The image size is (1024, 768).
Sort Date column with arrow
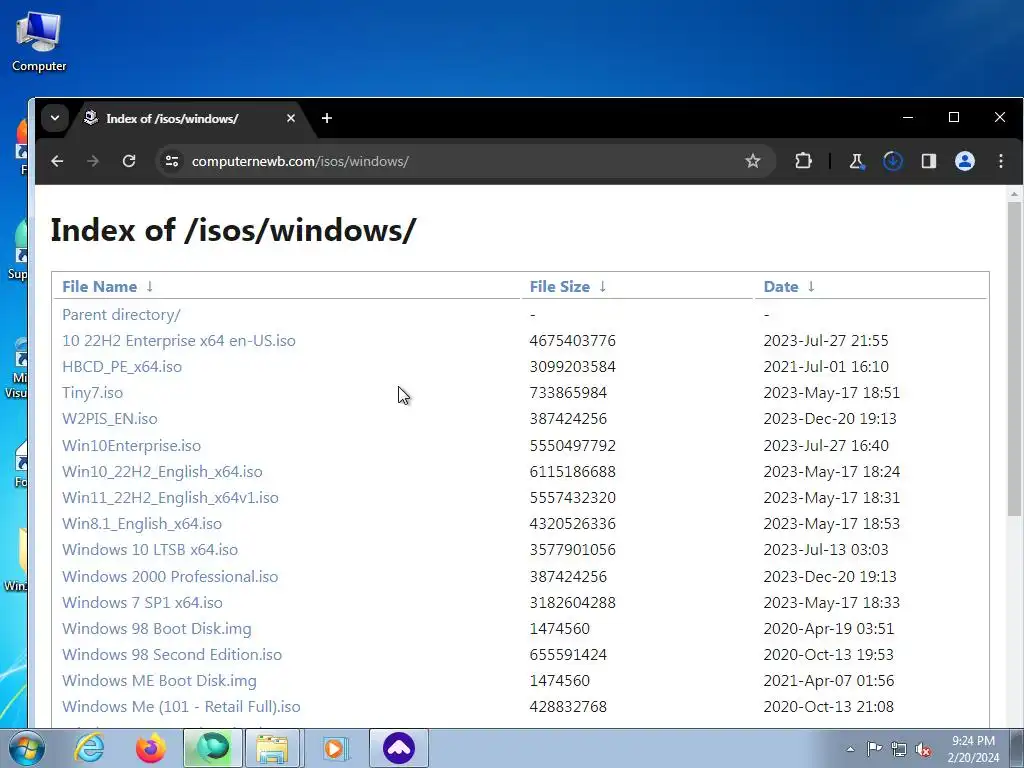point(811,287)
